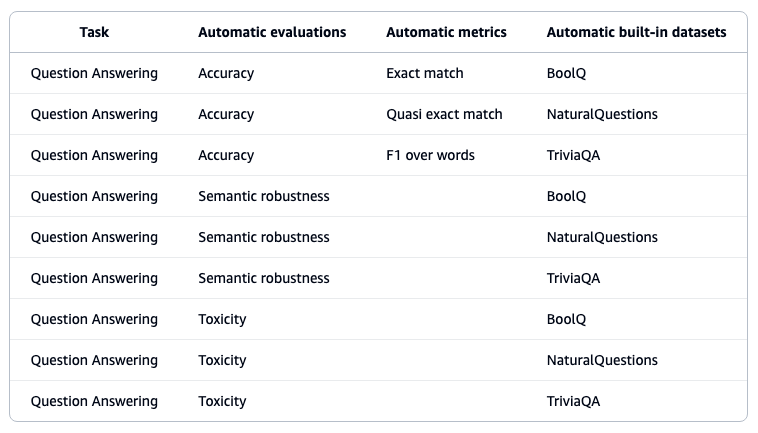Click BoolQ in the Exact match row
Image resolution: width=758 pixels, height=433 pixels.
pyautogui.click(x=566, y=73)
